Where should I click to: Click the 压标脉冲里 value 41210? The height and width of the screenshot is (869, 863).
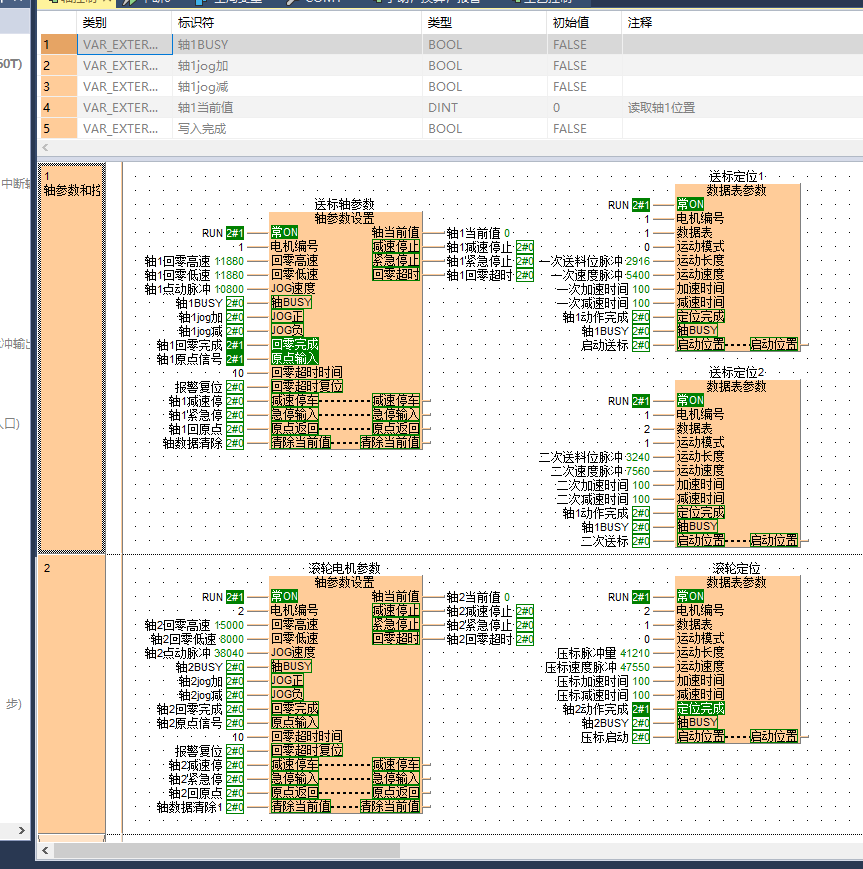[634, 653]
